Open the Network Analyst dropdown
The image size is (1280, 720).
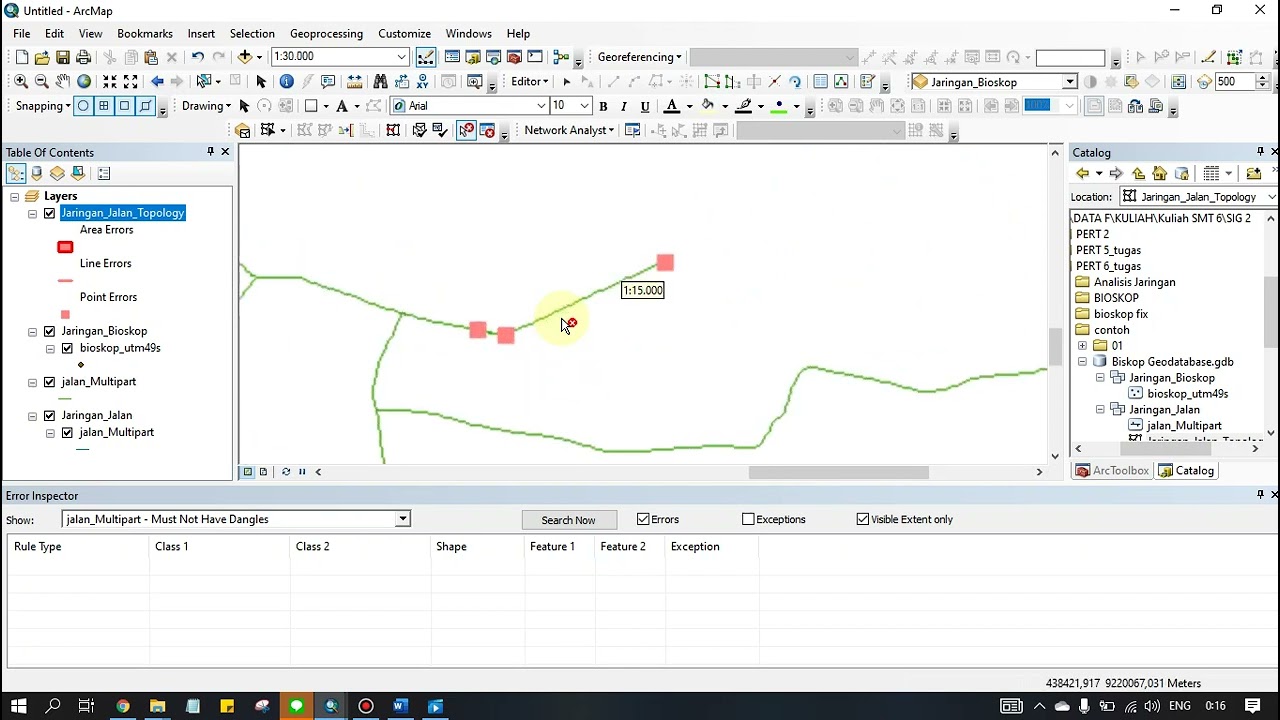pyautogui.click(x=569, y=130)
